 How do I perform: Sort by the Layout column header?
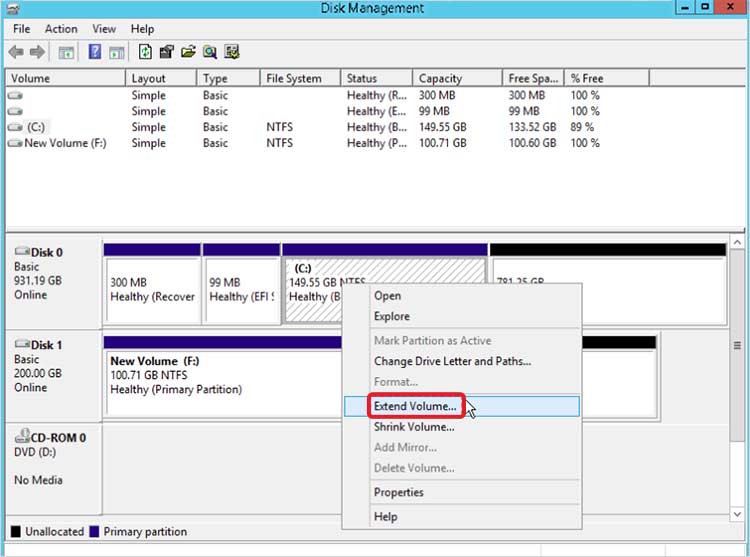coord(161,78)
